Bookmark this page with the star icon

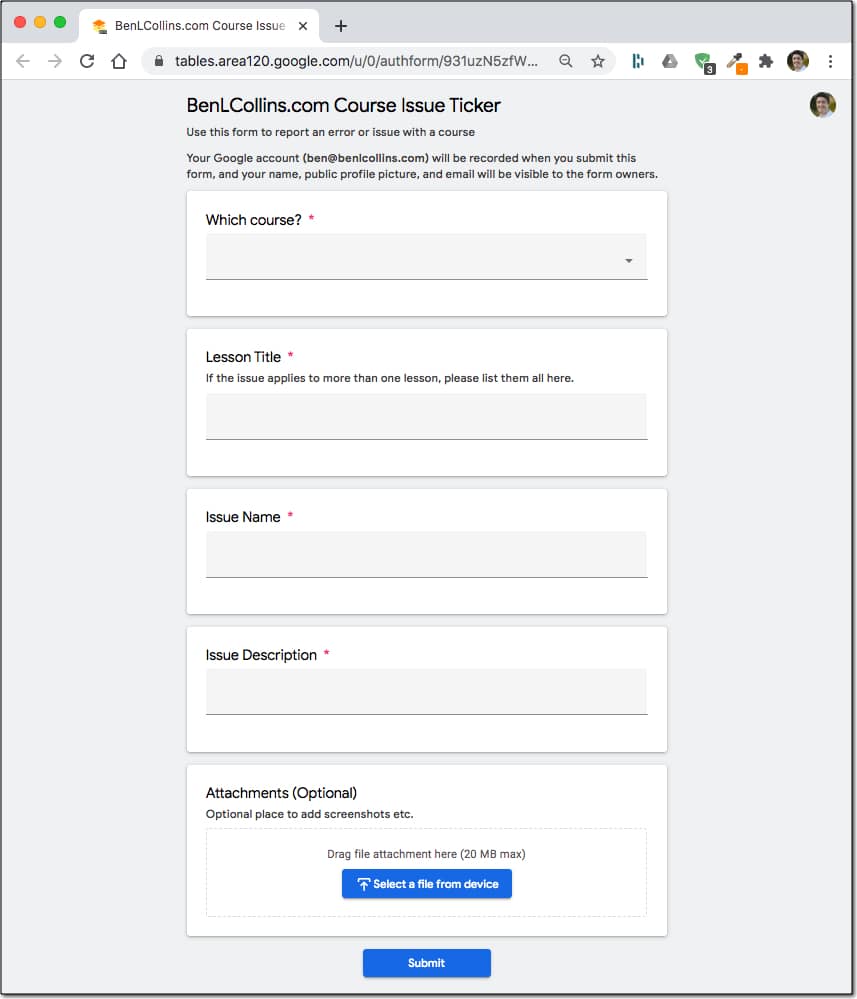(598, 61)
